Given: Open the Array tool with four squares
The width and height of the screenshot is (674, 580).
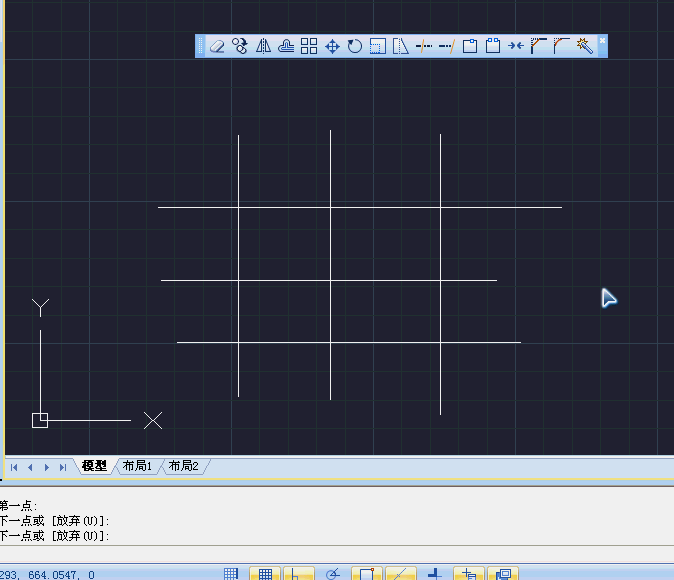Looking at the screenshot, I should pos(309,46).
